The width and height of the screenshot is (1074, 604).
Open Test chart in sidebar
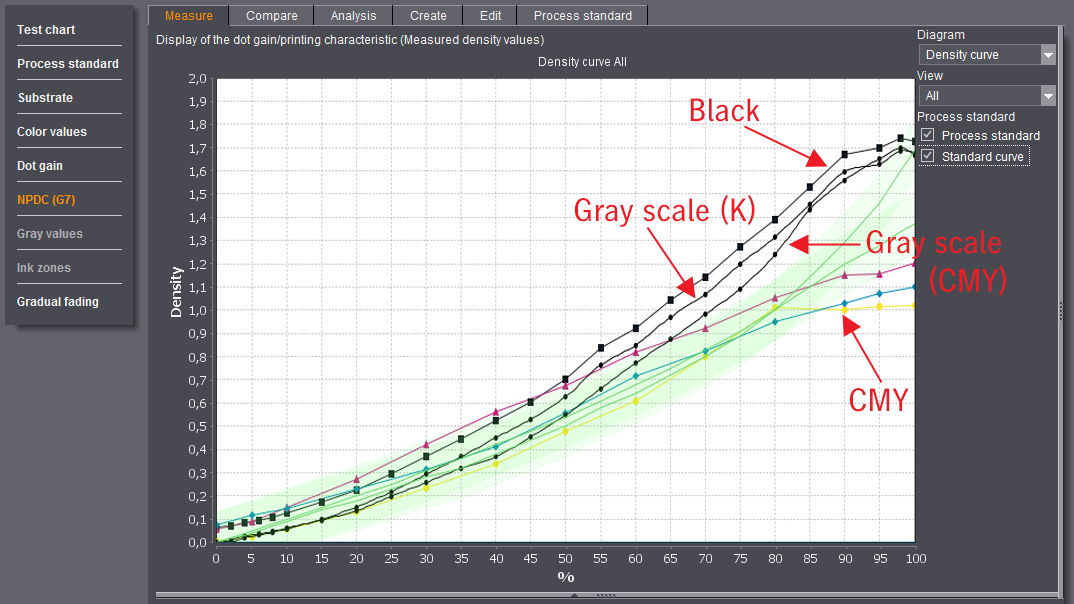pos(46,30)
